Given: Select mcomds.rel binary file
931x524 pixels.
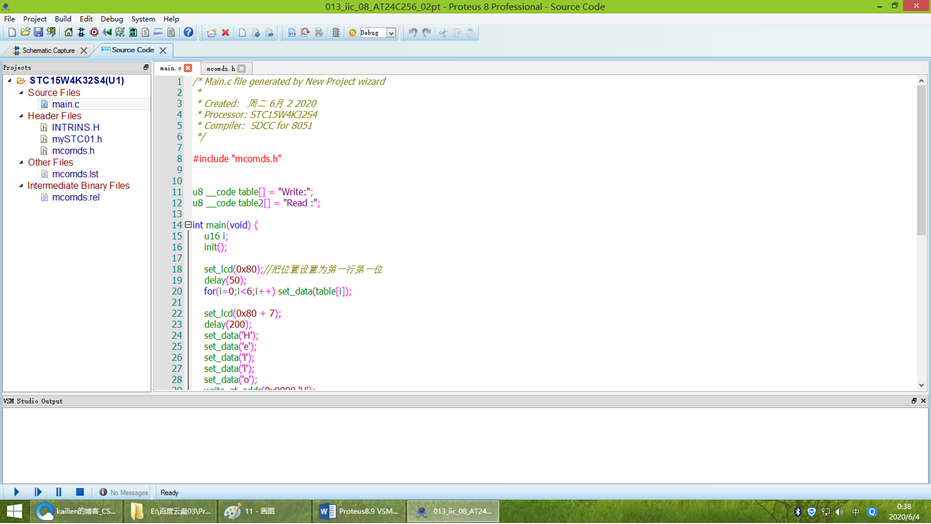Looking at the screenshot, I should (75, 197).
